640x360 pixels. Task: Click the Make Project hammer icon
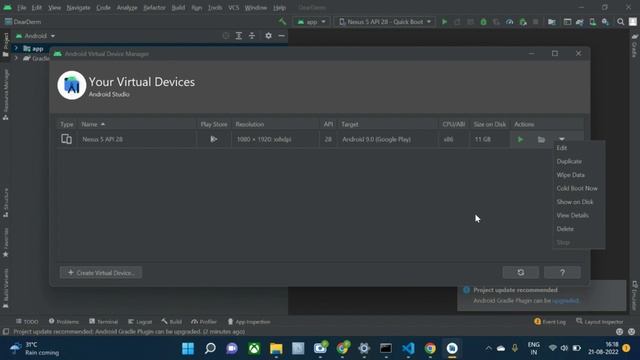click(x=282, y=22)
